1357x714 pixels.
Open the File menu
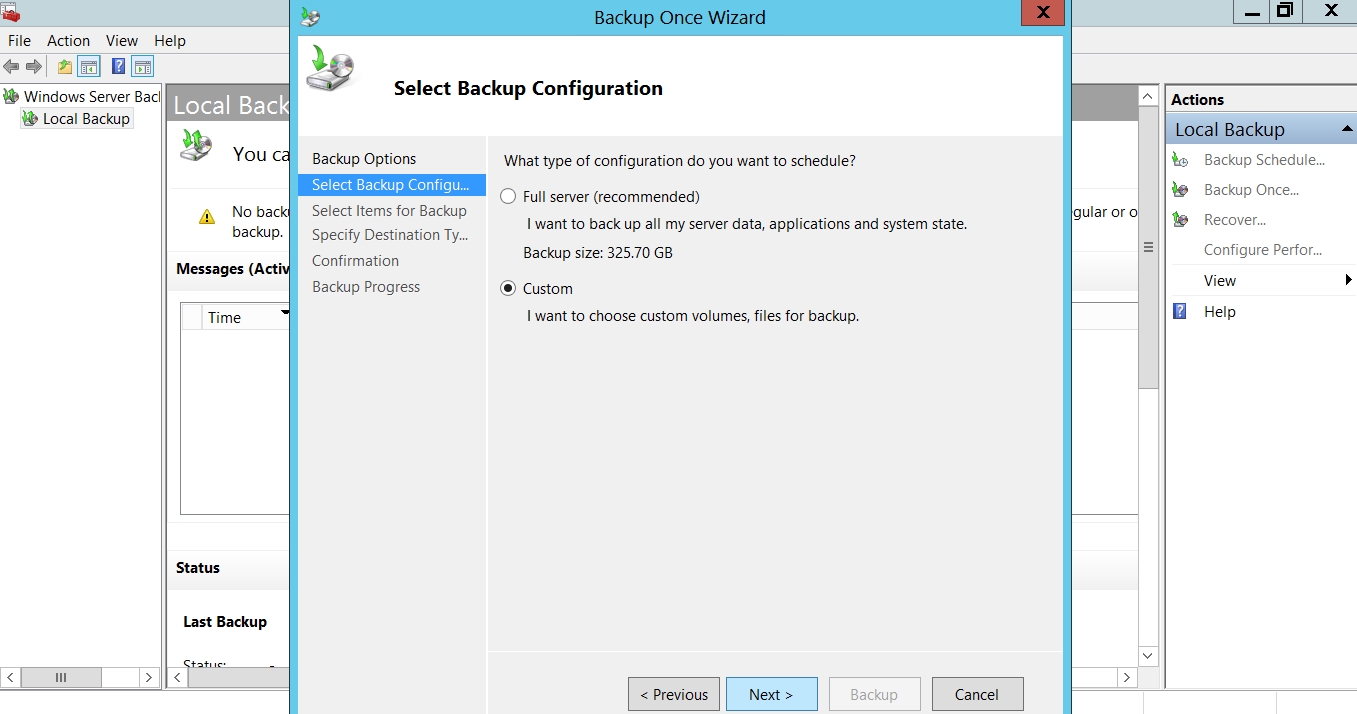19,41
